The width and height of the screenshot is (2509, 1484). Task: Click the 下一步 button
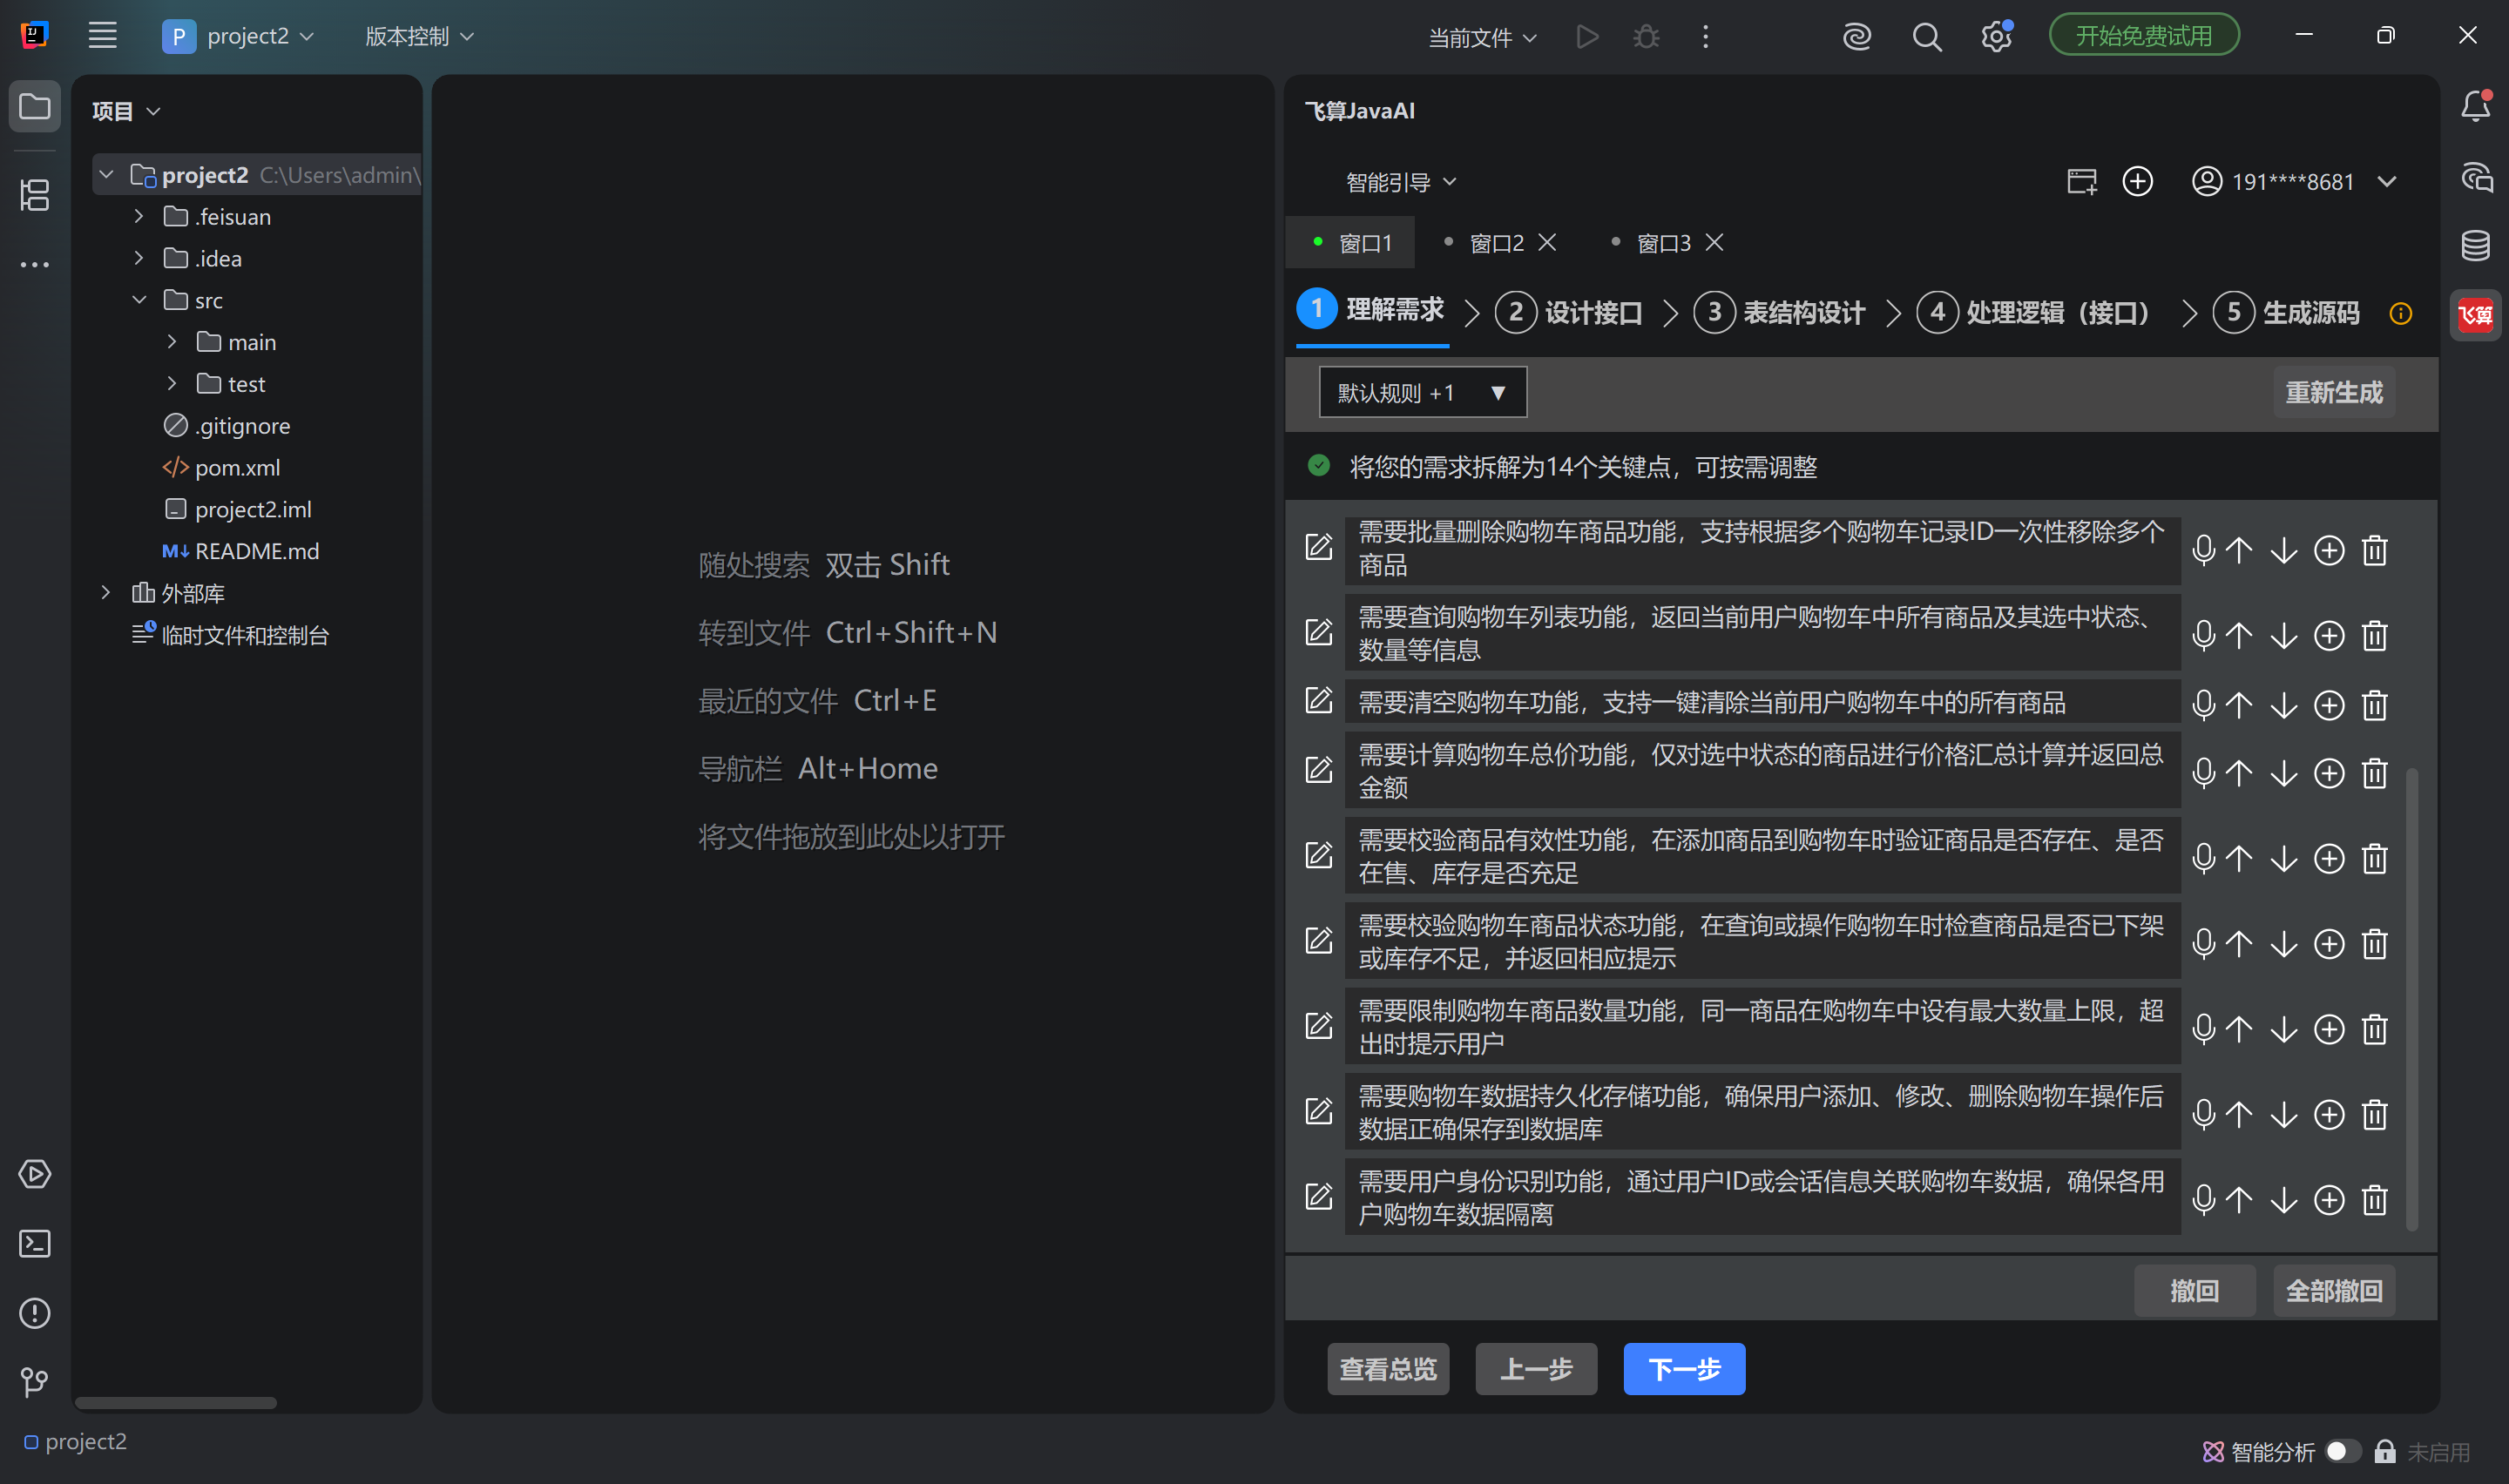[x=1684, y=1368]
